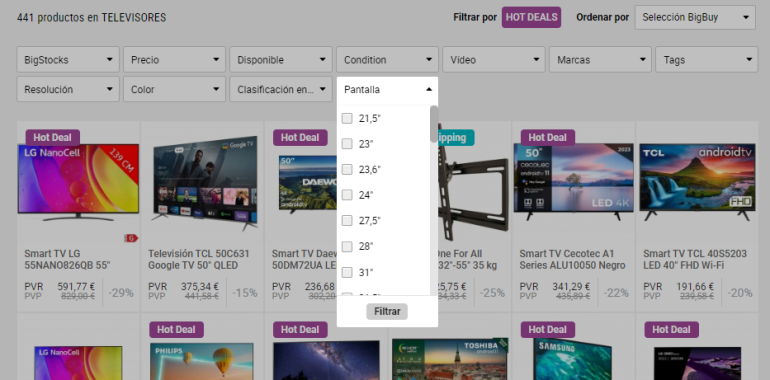Open the Selección BigBuy sort dropdown

click(695, 18)
